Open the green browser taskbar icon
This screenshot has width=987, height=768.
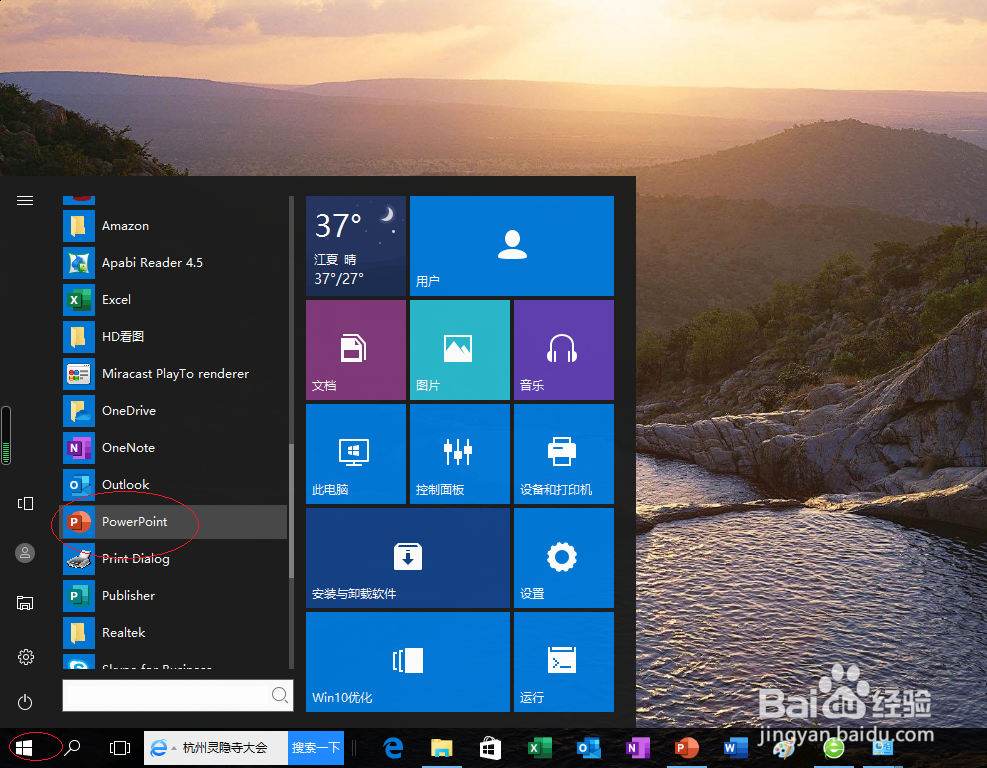pos(834,748)
